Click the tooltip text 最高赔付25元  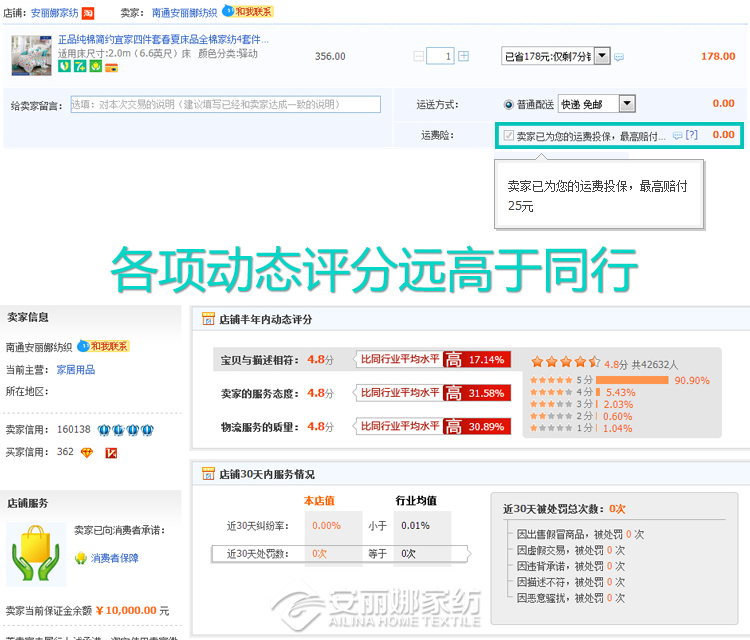point(597,196)
